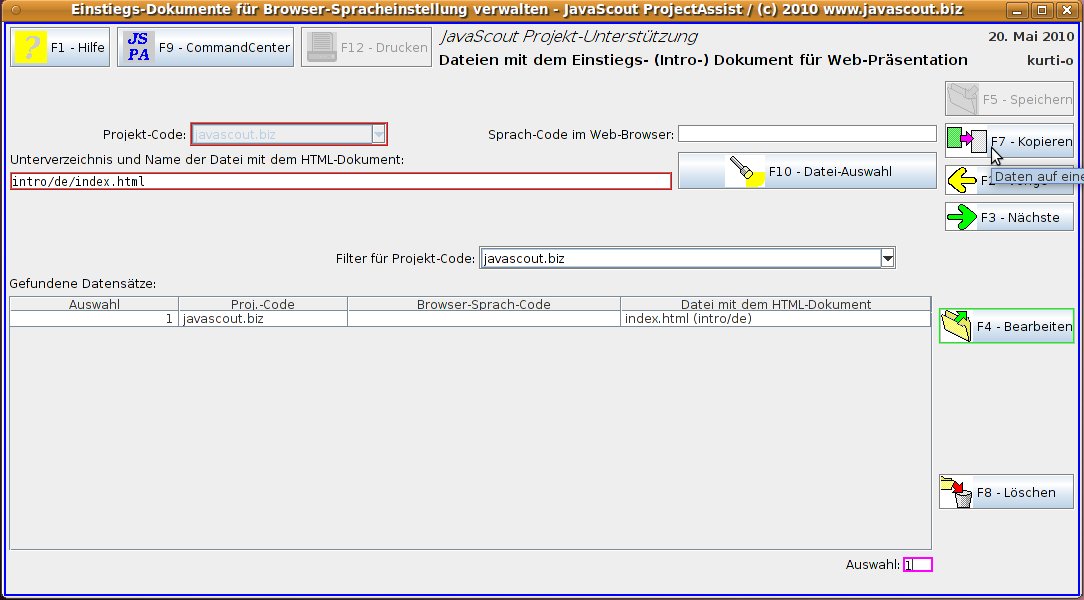Click the folder icon for F4 Bearbeiten
Image resolution: width=1084 pixels, height=600 pixels.
957,326
